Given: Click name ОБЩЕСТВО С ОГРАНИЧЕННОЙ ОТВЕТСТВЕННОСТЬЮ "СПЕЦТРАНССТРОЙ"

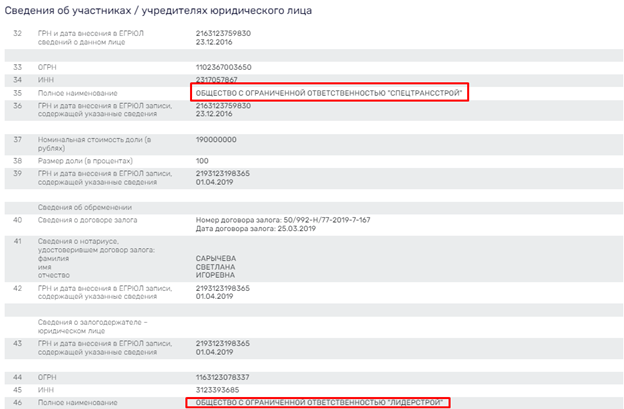Looking at the screenshot, I should point(329,93).
